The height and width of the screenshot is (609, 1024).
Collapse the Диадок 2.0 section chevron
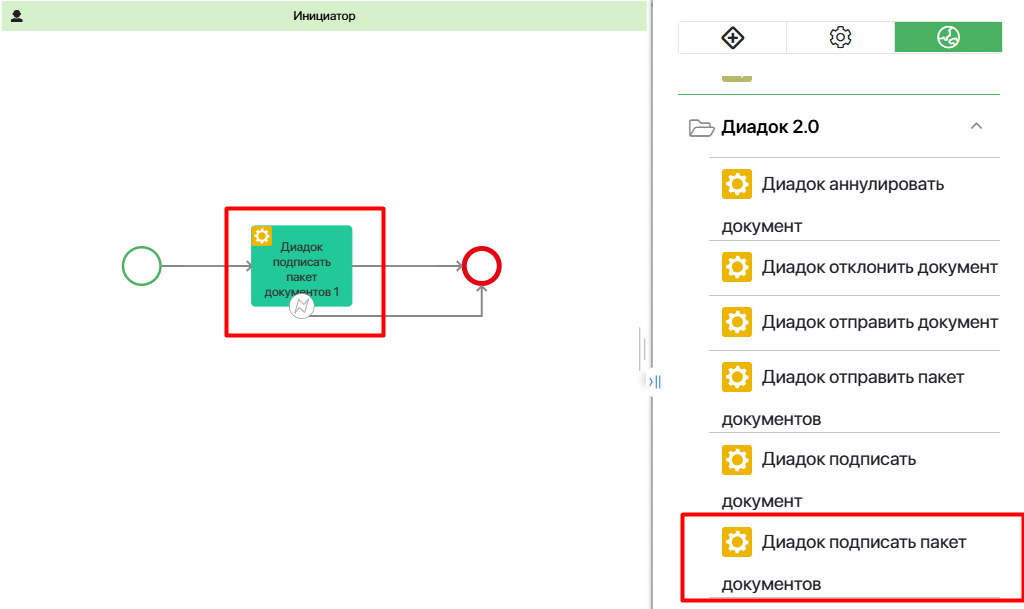point(976,126)
